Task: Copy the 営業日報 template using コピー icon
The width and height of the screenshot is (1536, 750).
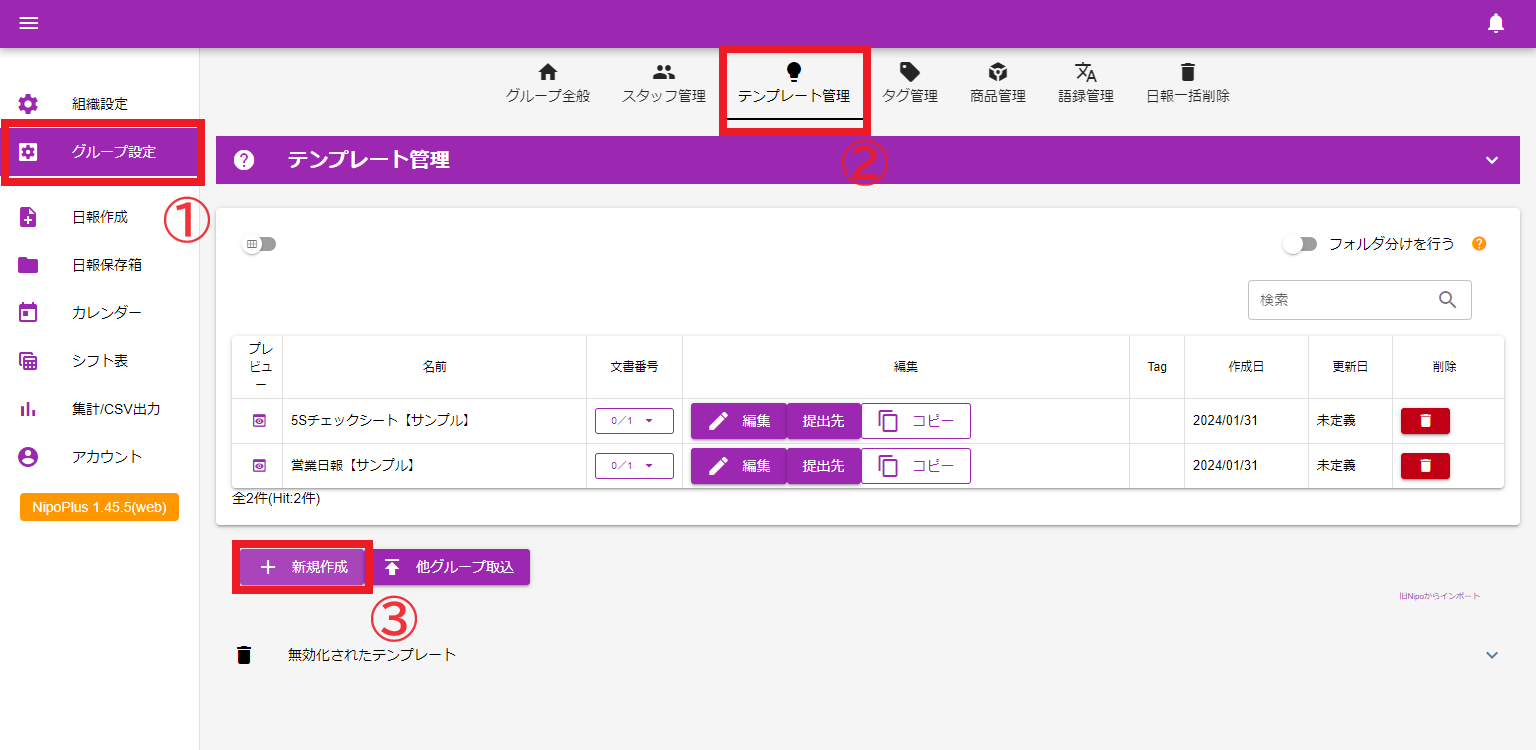Action: 916,465
